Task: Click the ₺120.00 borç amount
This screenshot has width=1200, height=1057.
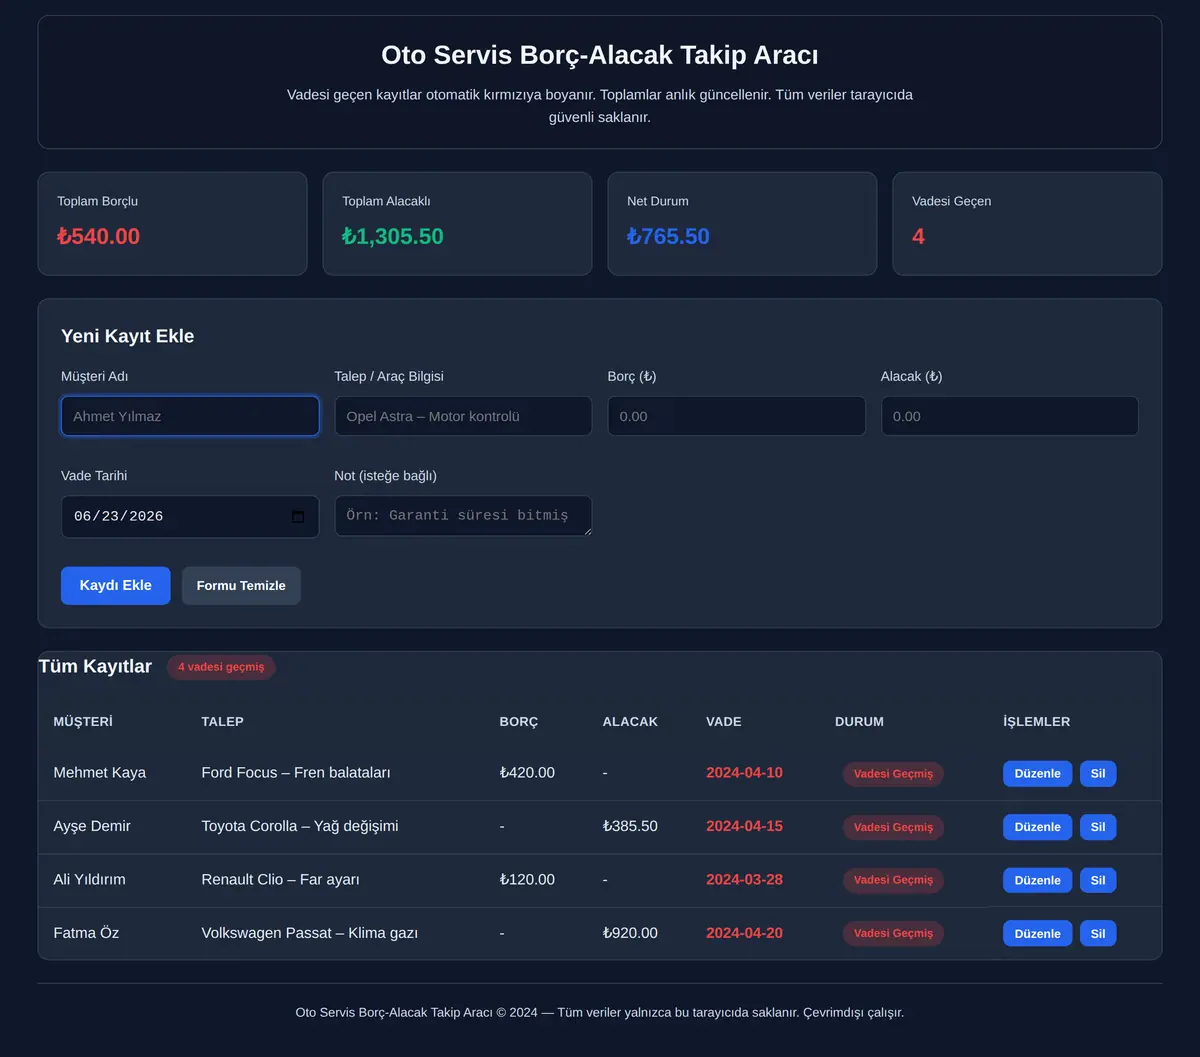Action: [527, 880]
